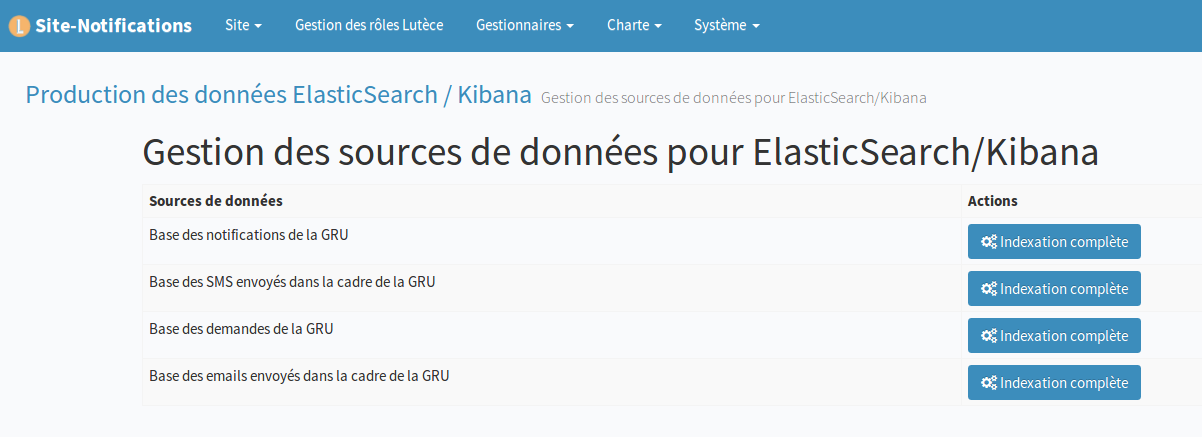Screen dimensions: 1202x437
Task: Expand the Gestionnaires dropdown menu
Action: [525, 26]
